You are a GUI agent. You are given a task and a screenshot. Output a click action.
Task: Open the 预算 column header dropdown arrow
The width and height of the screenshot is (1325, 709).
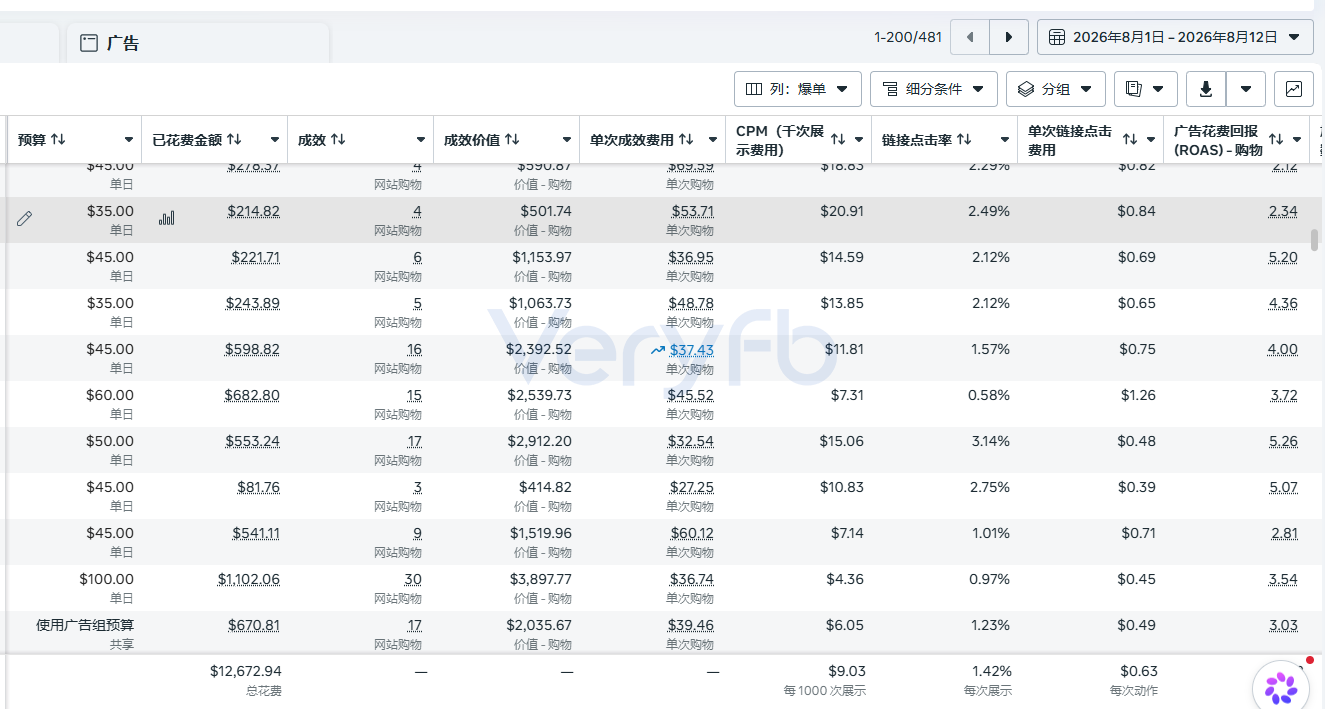129,140
